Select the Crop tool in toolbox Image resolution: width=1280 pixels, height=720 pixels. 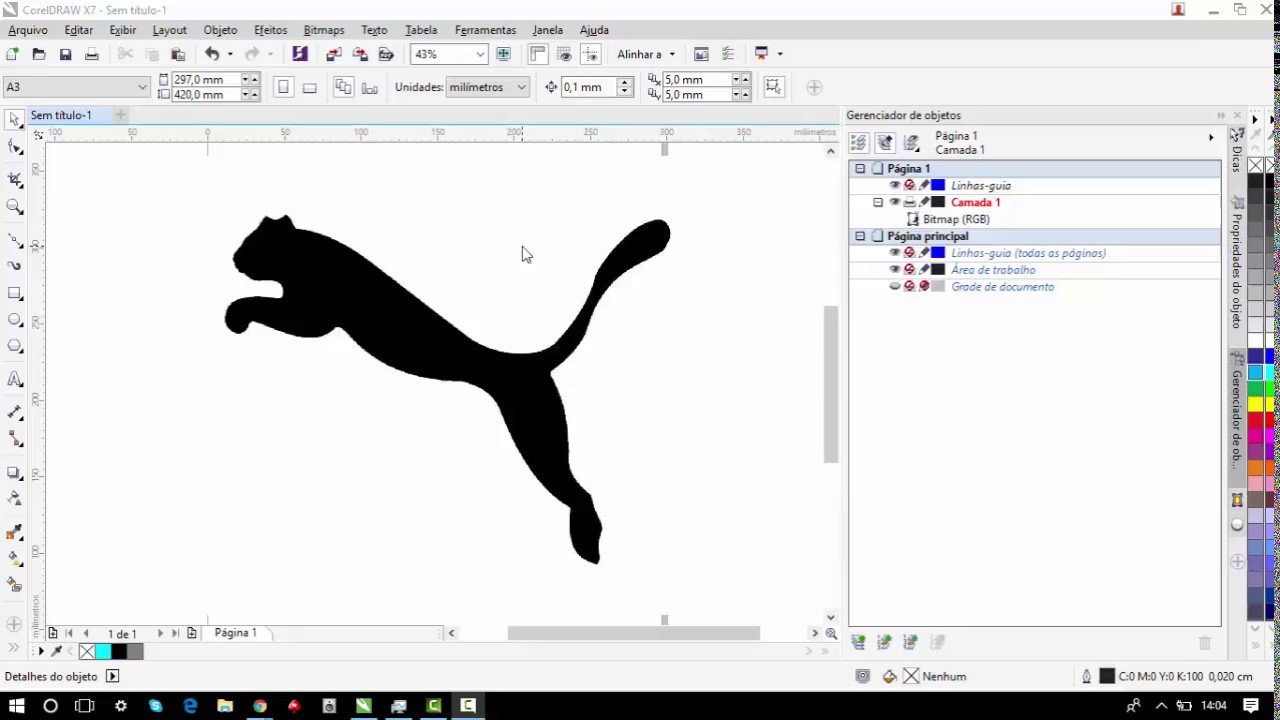coord(15,179)
